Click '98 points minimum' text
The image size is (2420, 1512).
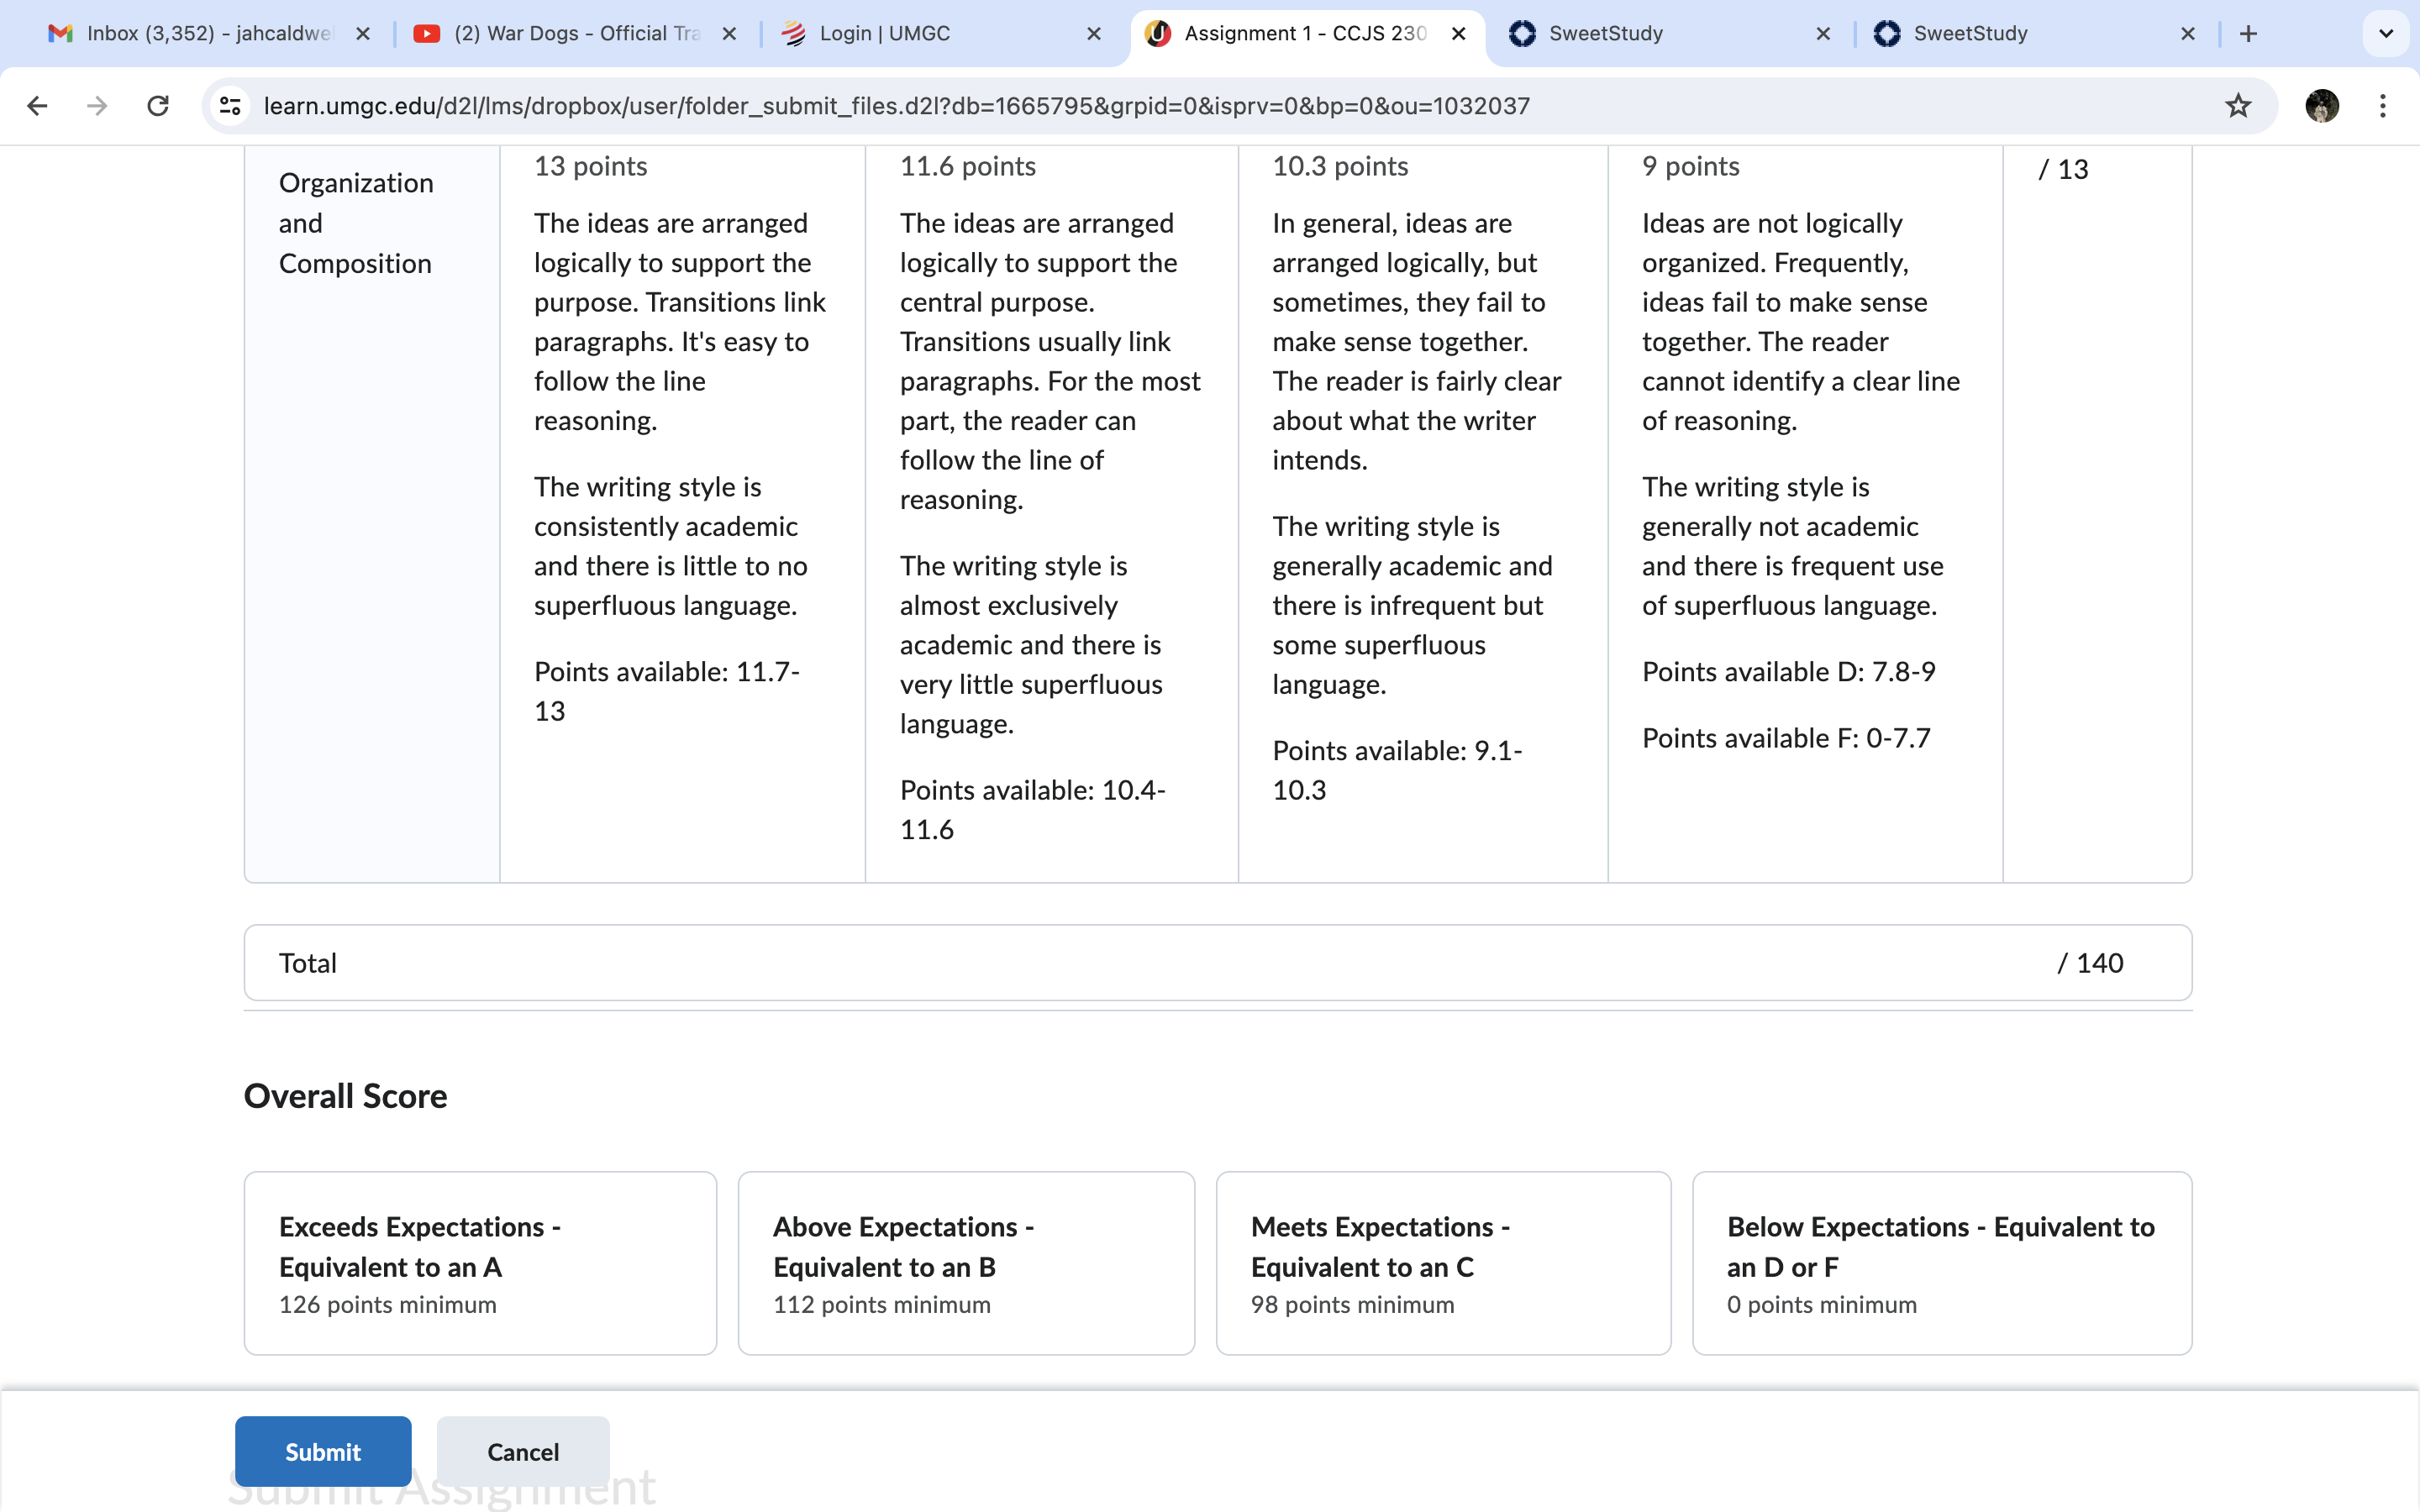click(x=1353, y=1304)
